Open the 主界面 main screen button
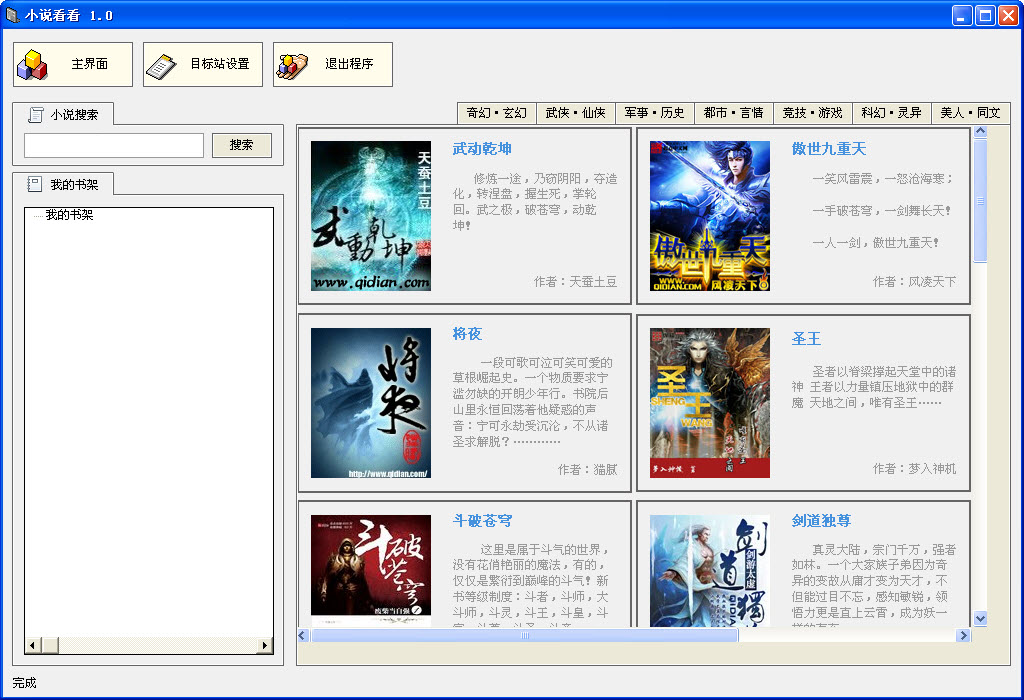The height and width of the screenshot is (700, 1024). pyautogui.click(x=73, y=64)
